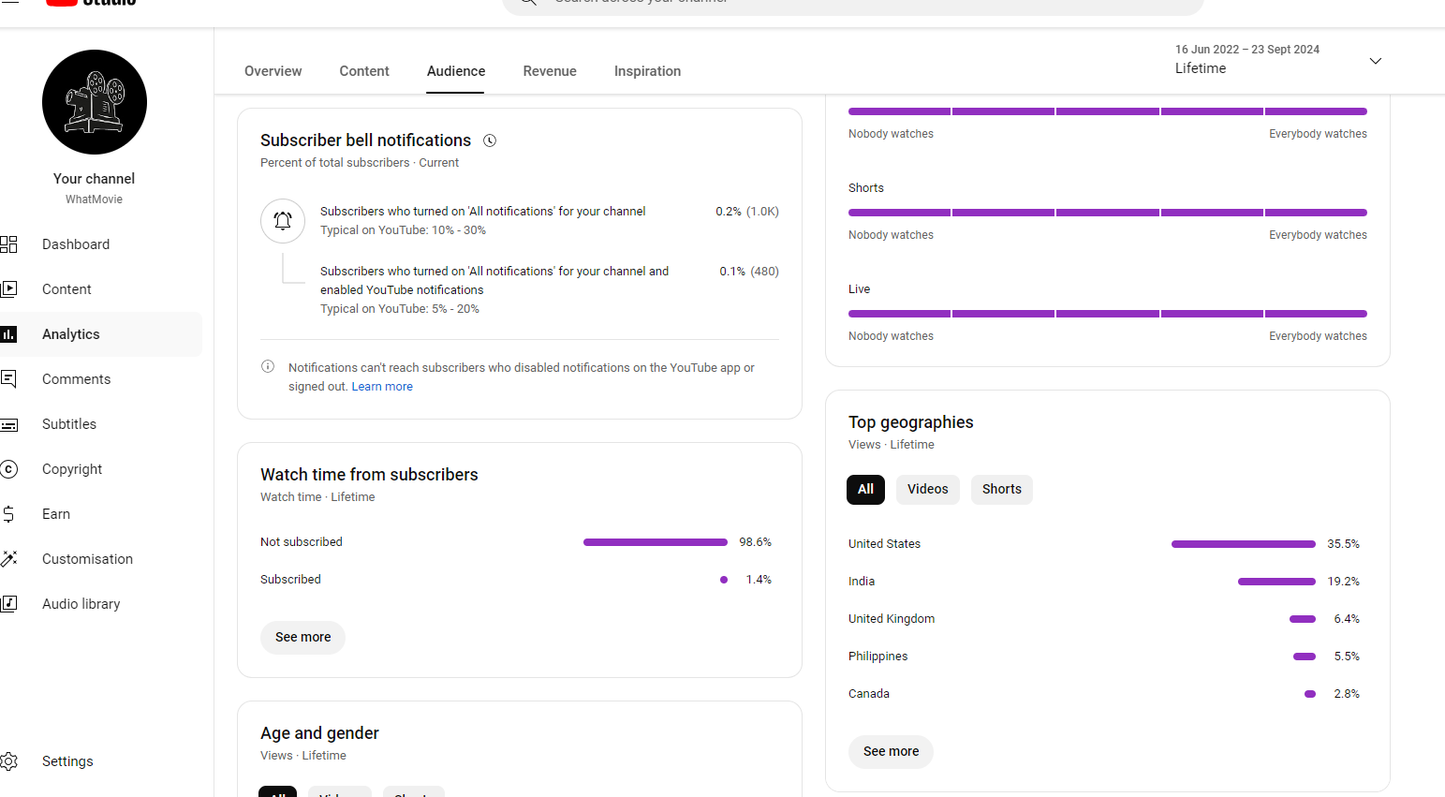Click the Subtitles icon in sidebar
Screen dimensions: 1445x797
point(9,424)
